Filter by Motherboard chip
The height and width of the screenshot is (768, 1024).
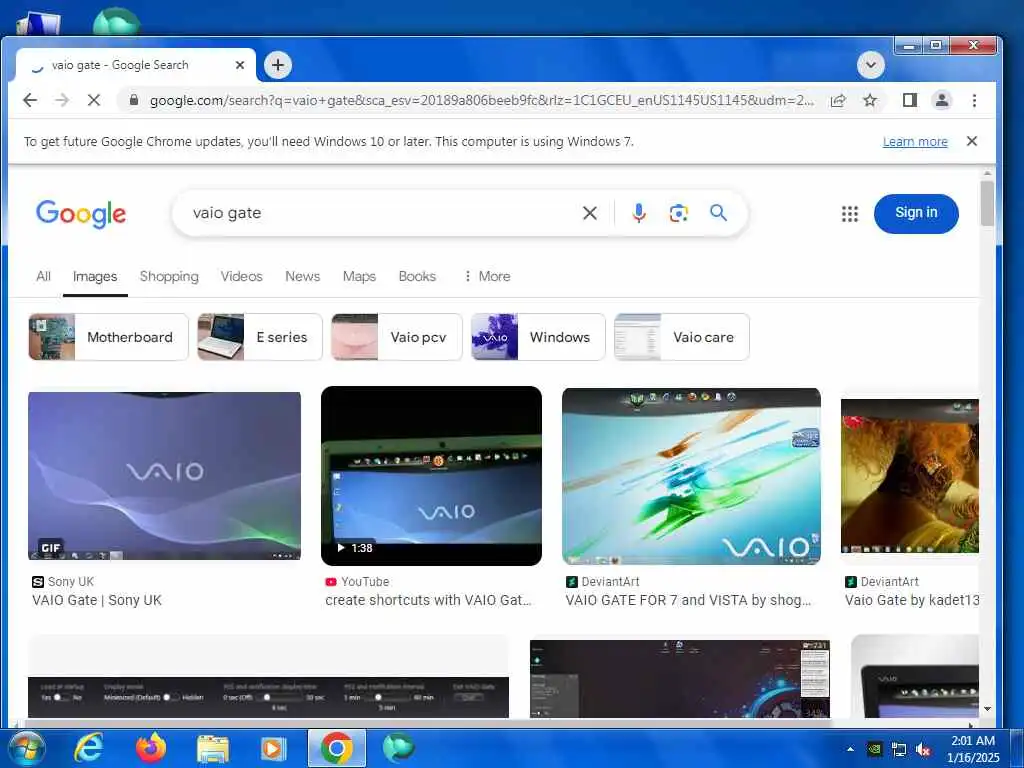pos(108,337)
